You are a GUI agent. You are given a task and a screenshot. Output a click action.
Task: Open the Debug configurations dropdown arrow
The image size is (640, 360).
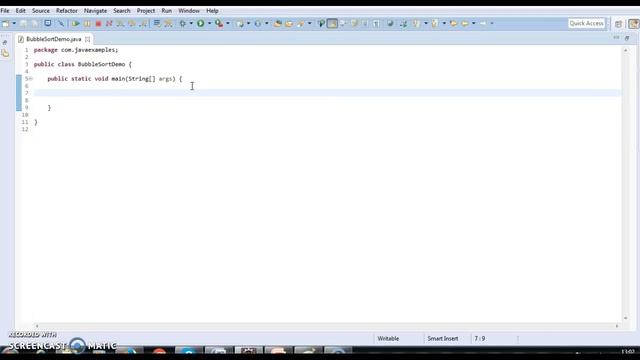(x=191, y=24)
